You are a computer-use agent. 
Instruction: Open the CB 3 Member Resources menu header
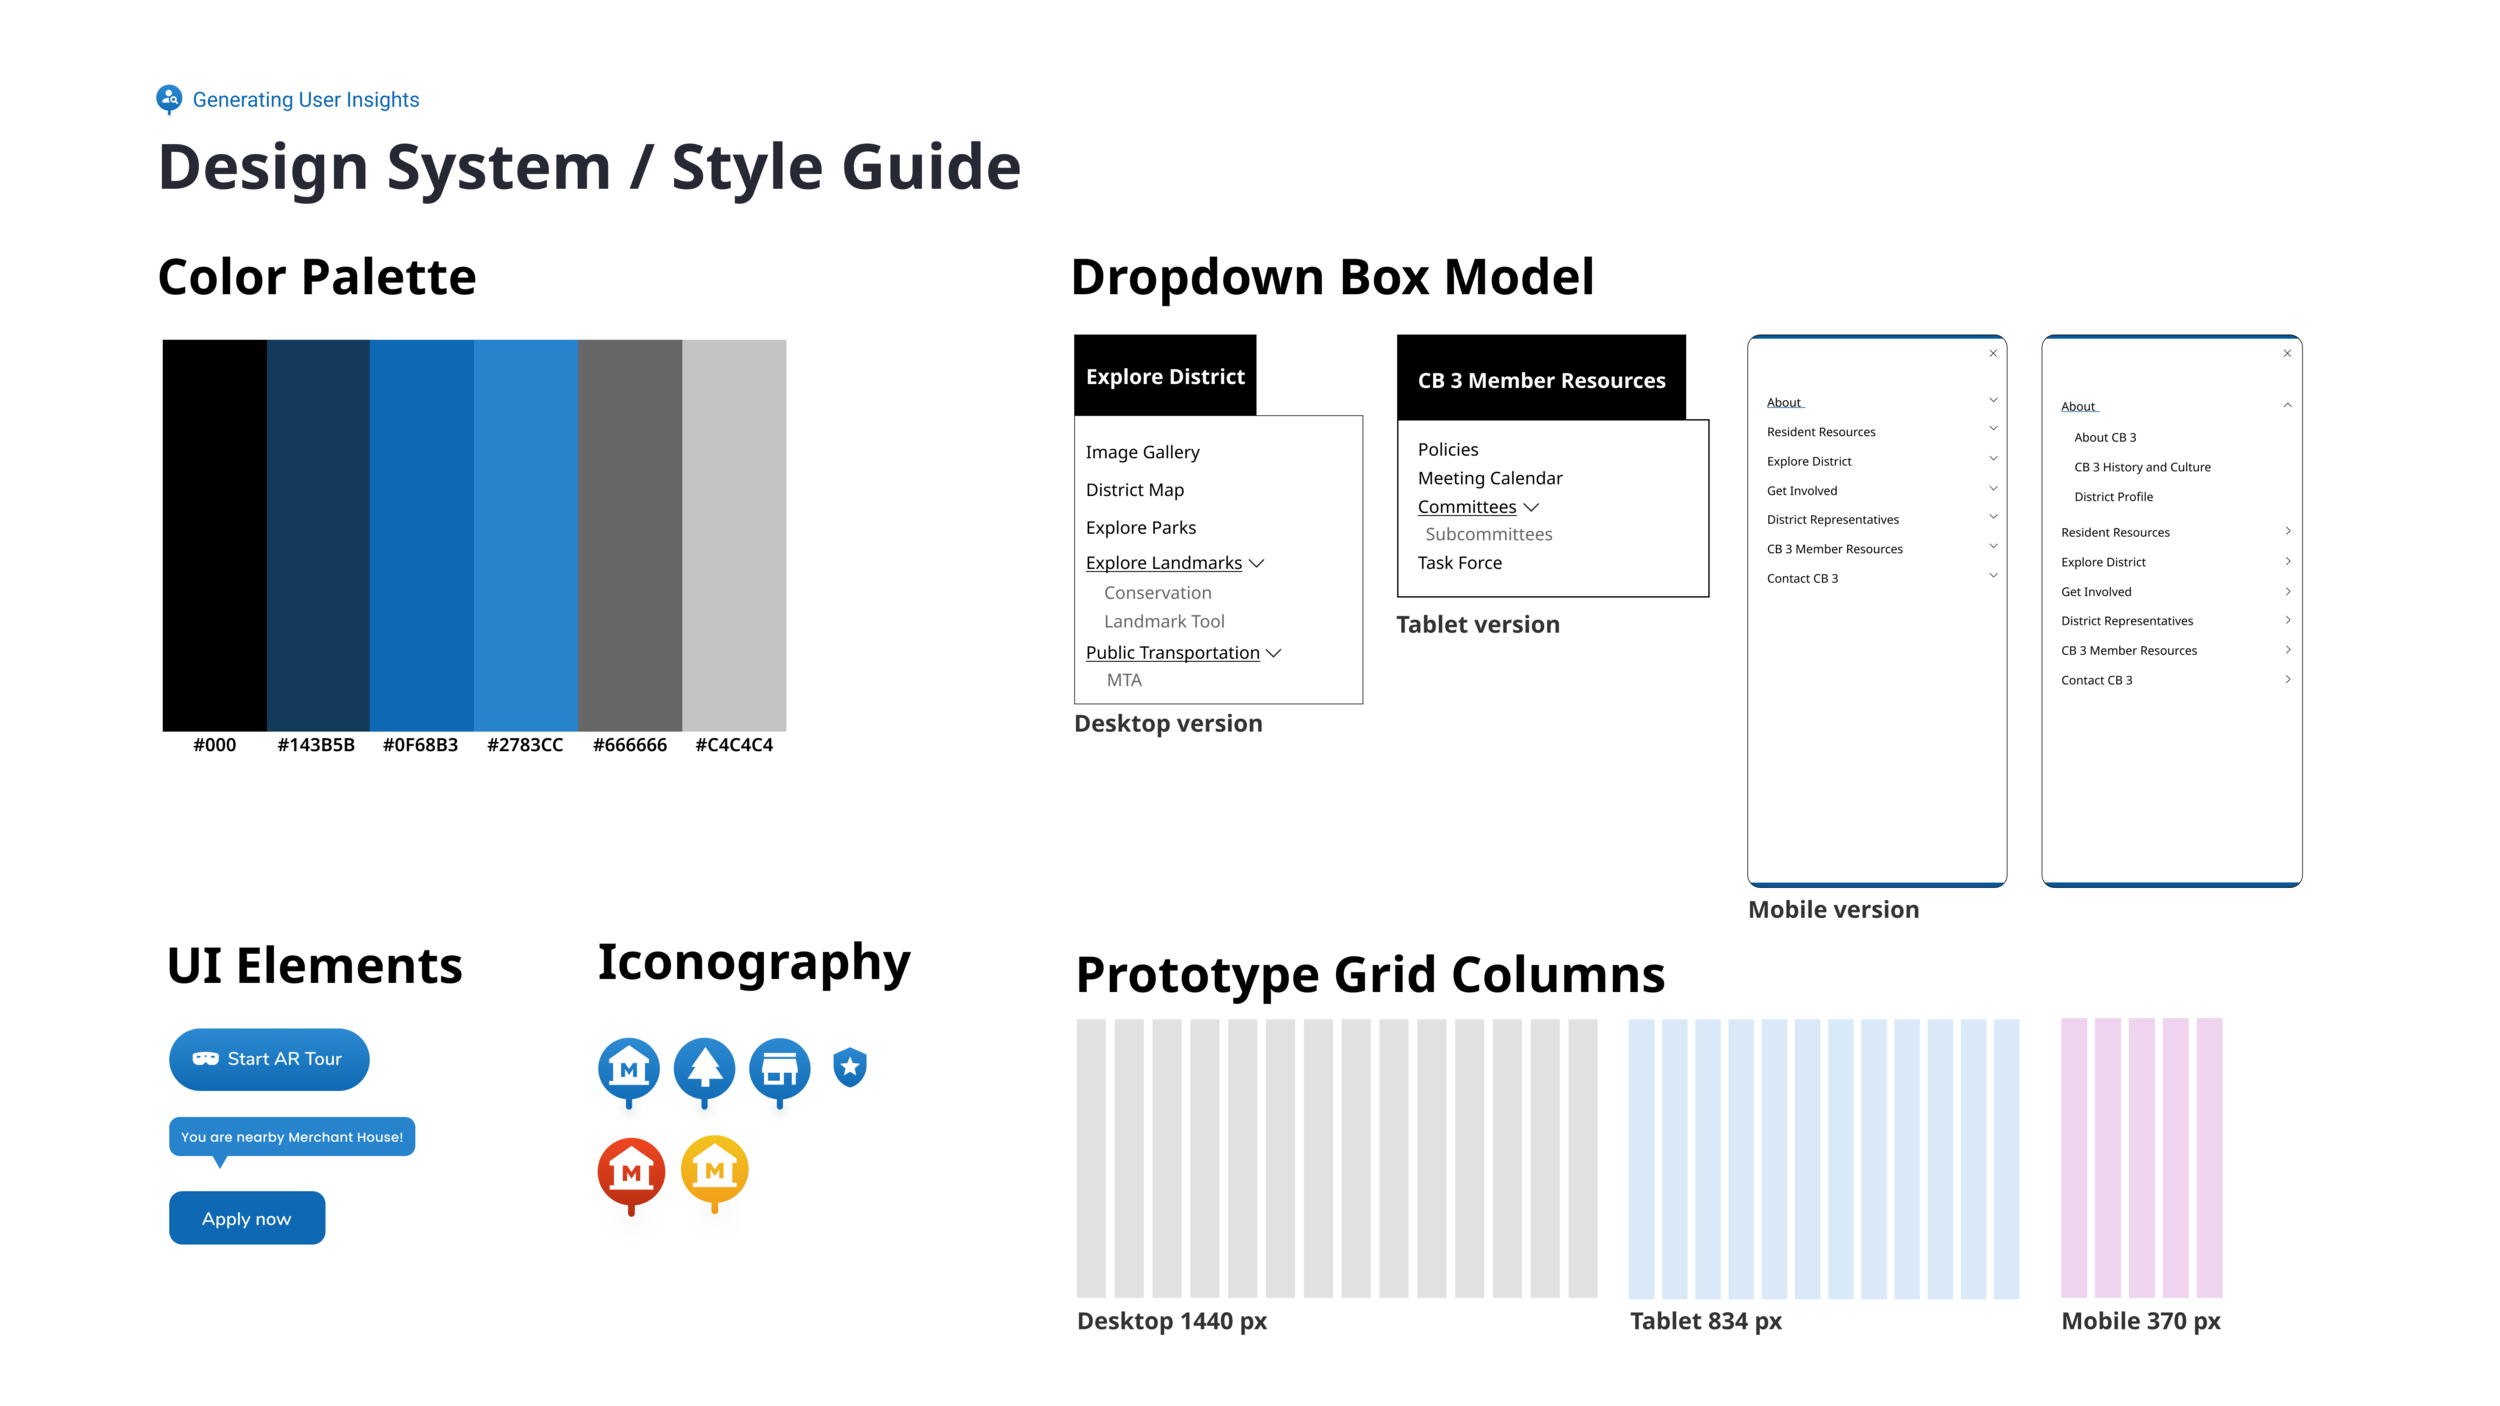click(1541, 379)
